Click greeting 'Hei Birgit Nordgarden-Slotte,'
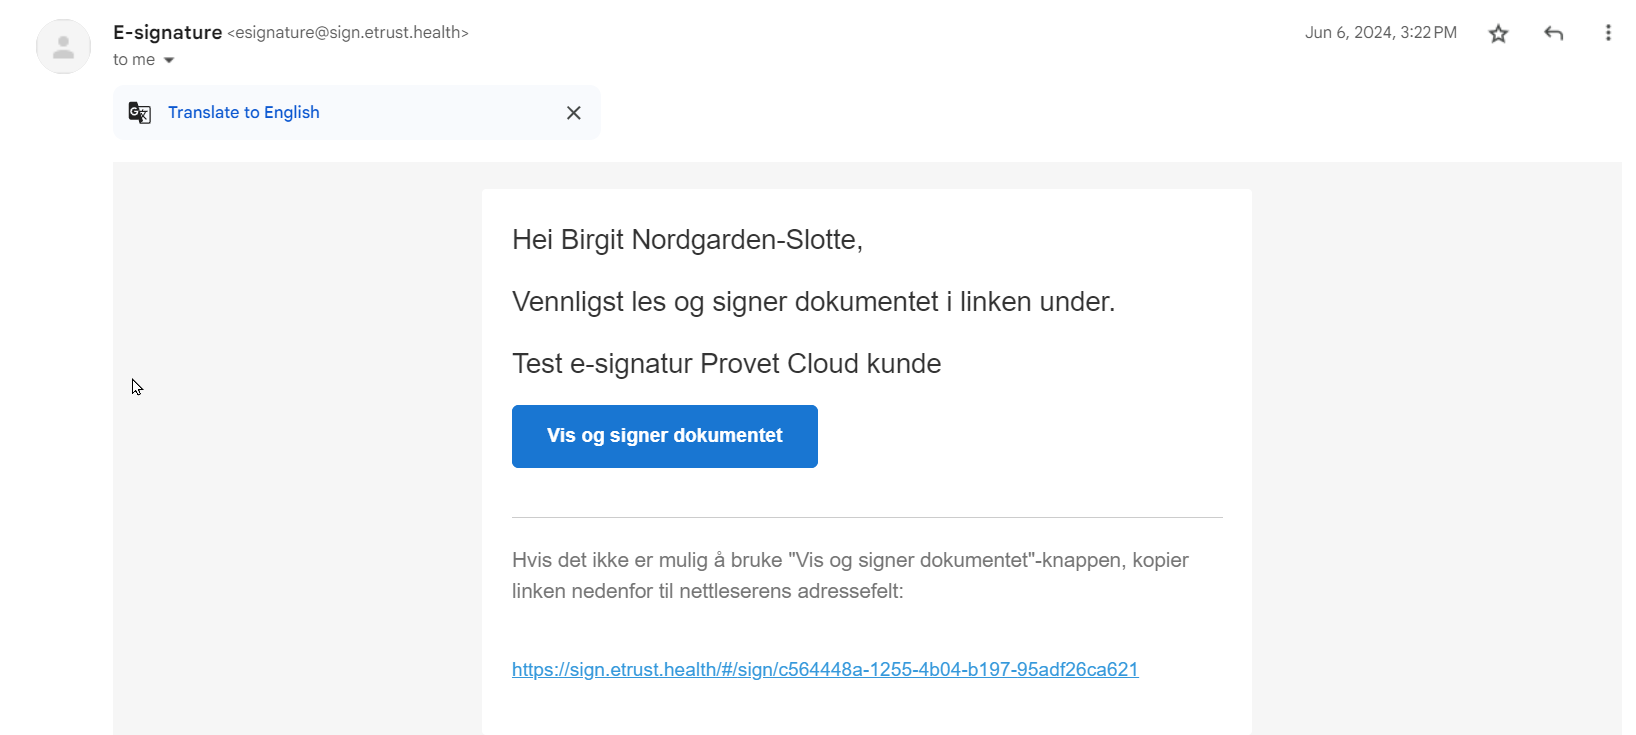1636x735 pixels. click(687, 240)
